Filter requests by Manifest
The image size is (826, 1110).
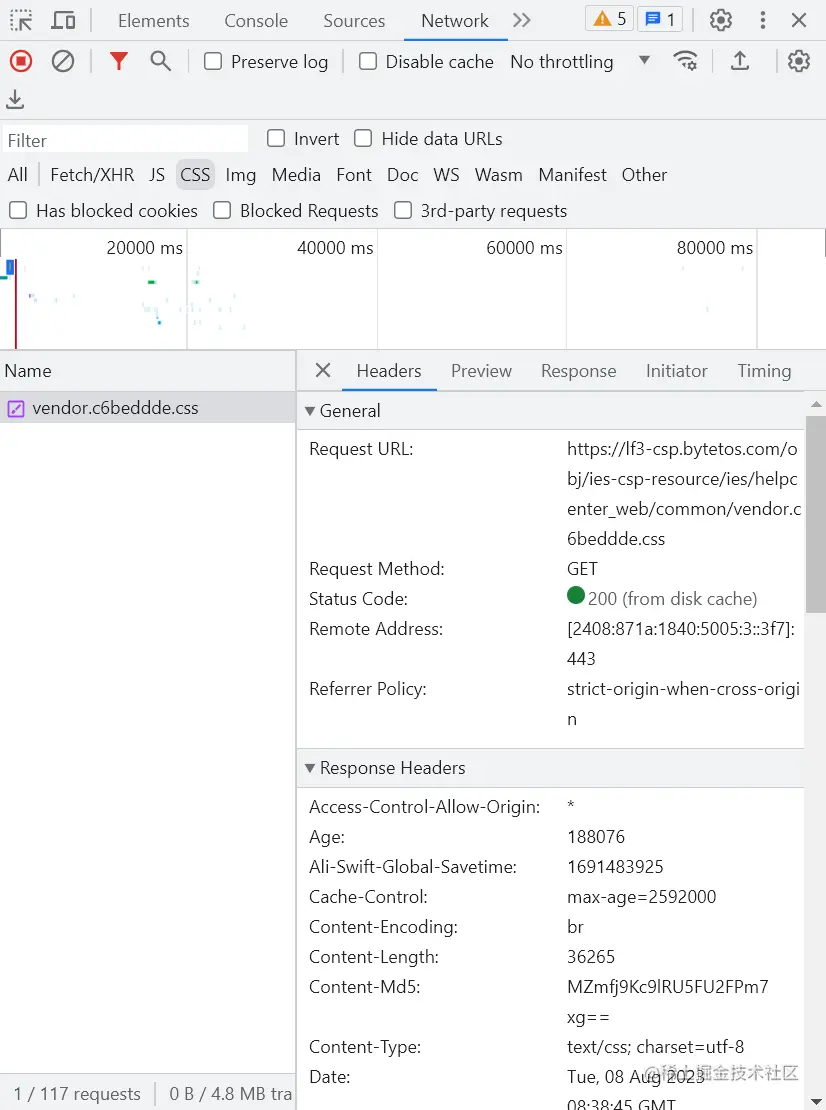pos(573,175)
